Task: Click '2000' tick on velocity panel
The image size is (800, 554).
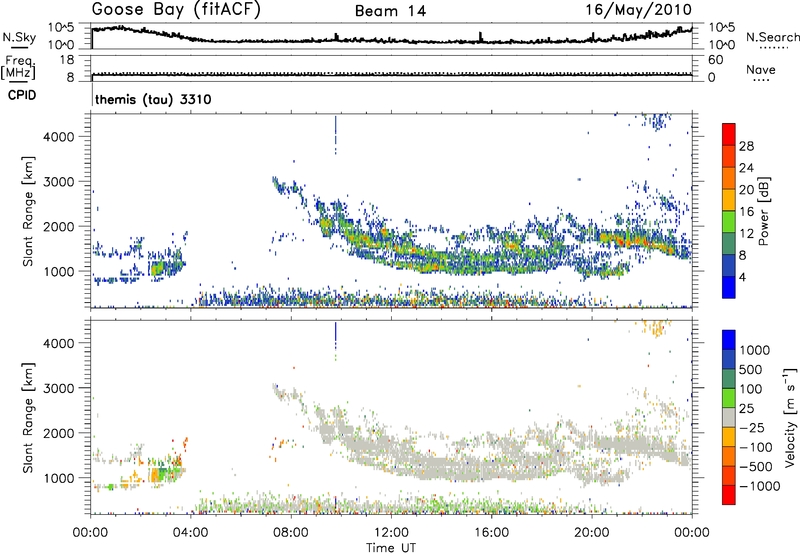Action: tap(59, 433)
